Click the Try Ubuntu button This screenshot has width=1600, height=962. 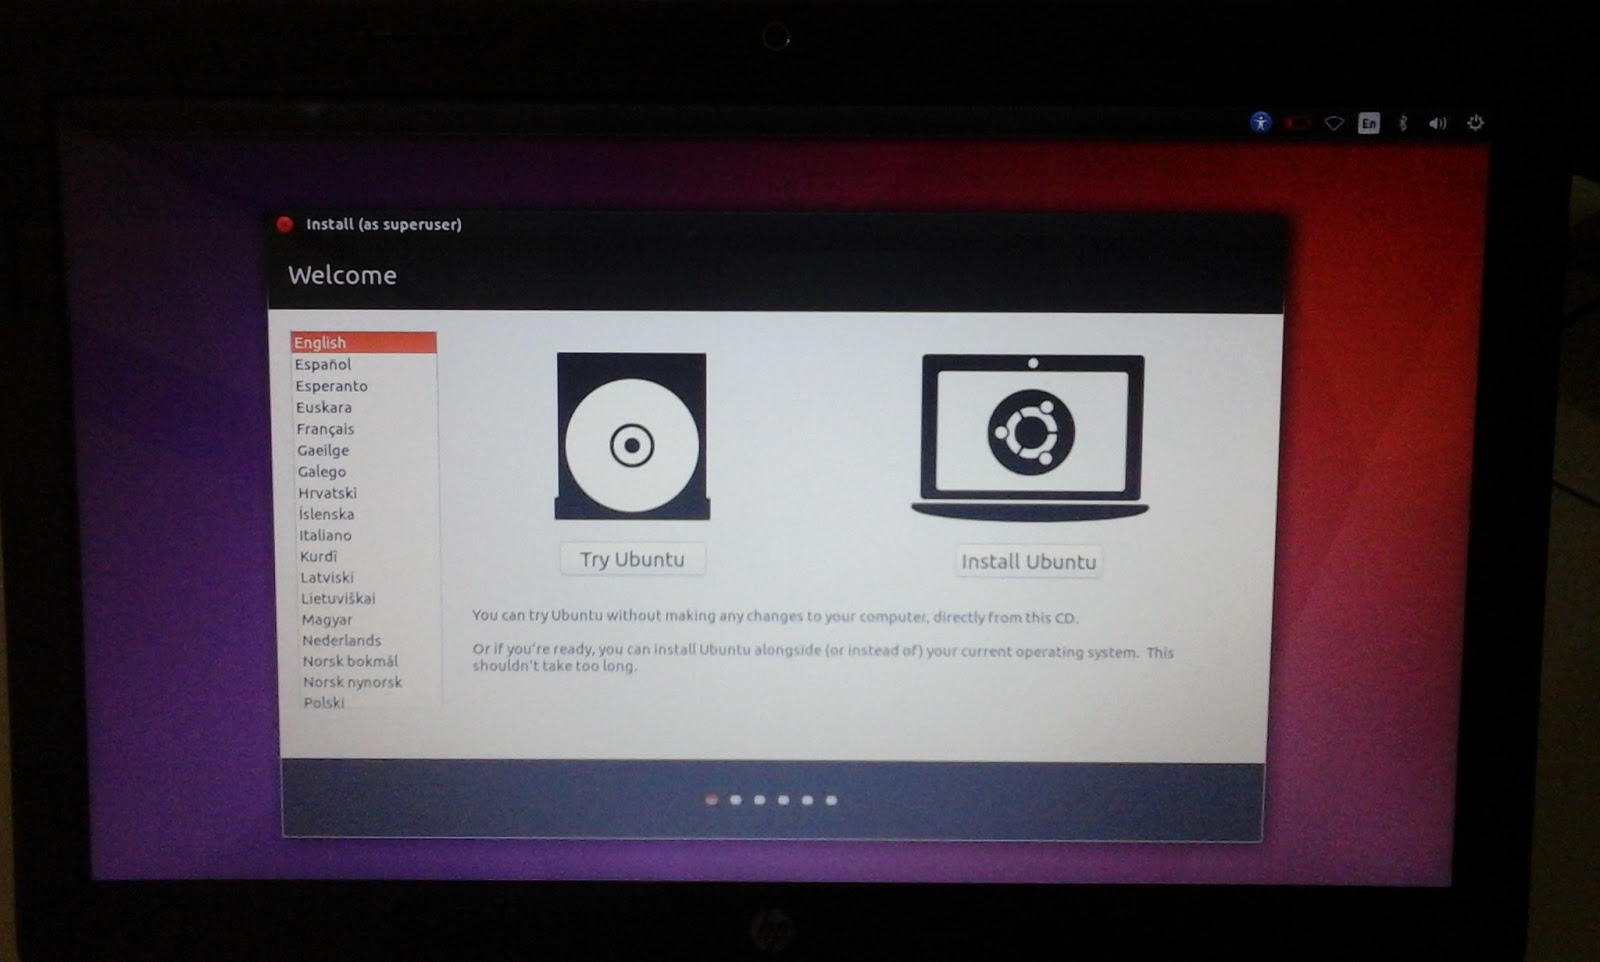[632, 558]
